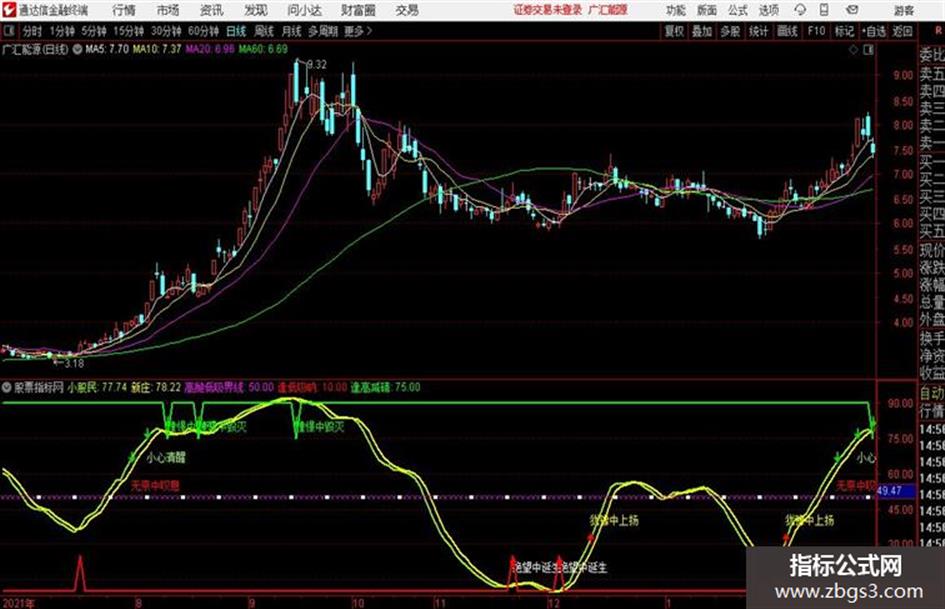
Task: Click the 标记 mark button
Action: pyautogui.click(x=844, y=31)
